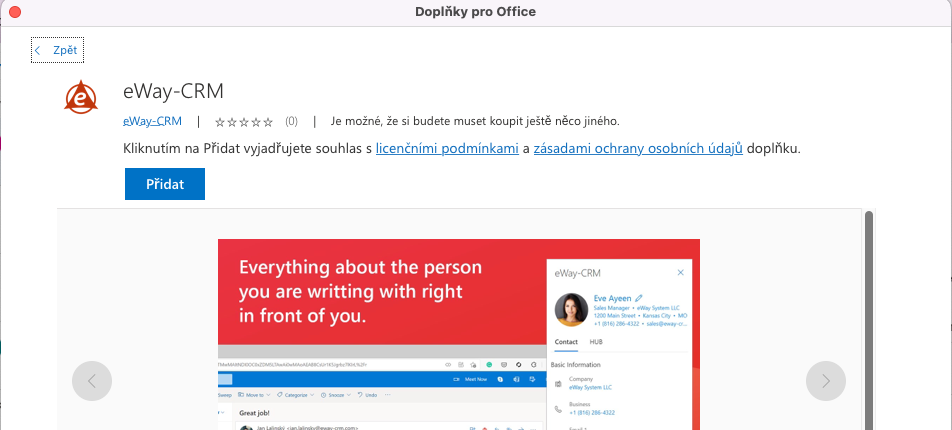The height and width of the screenshot is (430, 952).
Task: Click 'Je možné, že si budete muset koupit' note
Action: point(475,121)
